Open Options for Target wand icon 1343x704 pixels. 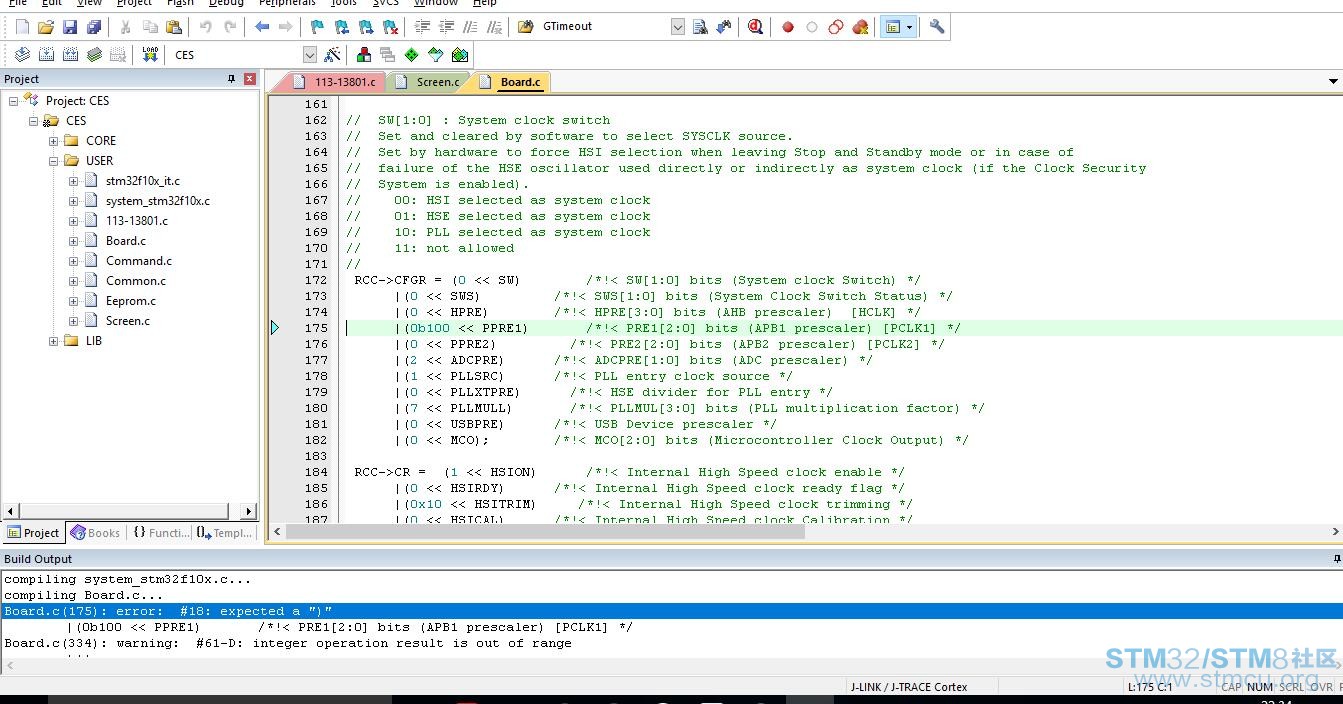pyautogui.click(x=332, y=55)
